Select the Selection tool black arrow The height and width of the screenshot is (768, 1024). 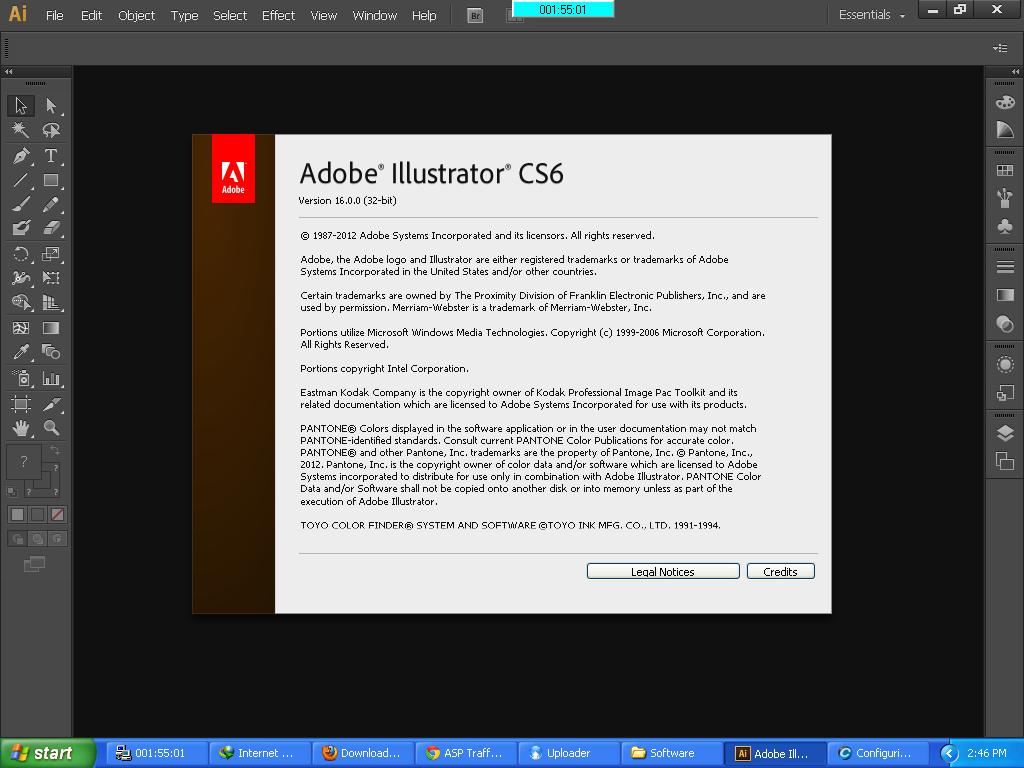(x=21, y=106)
